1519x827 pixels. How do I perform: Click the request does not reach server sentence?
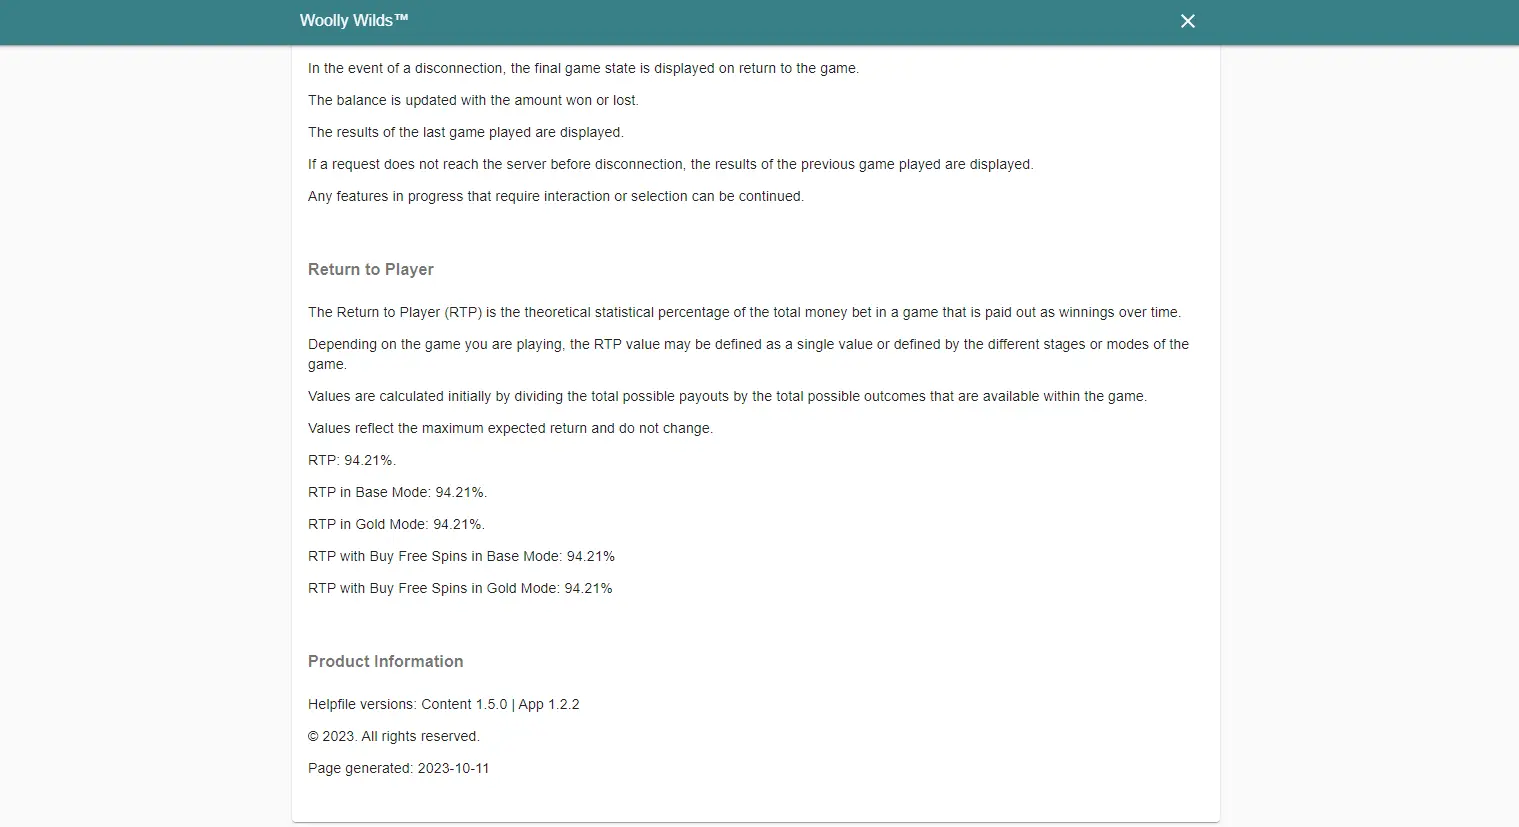click(671, 164)
